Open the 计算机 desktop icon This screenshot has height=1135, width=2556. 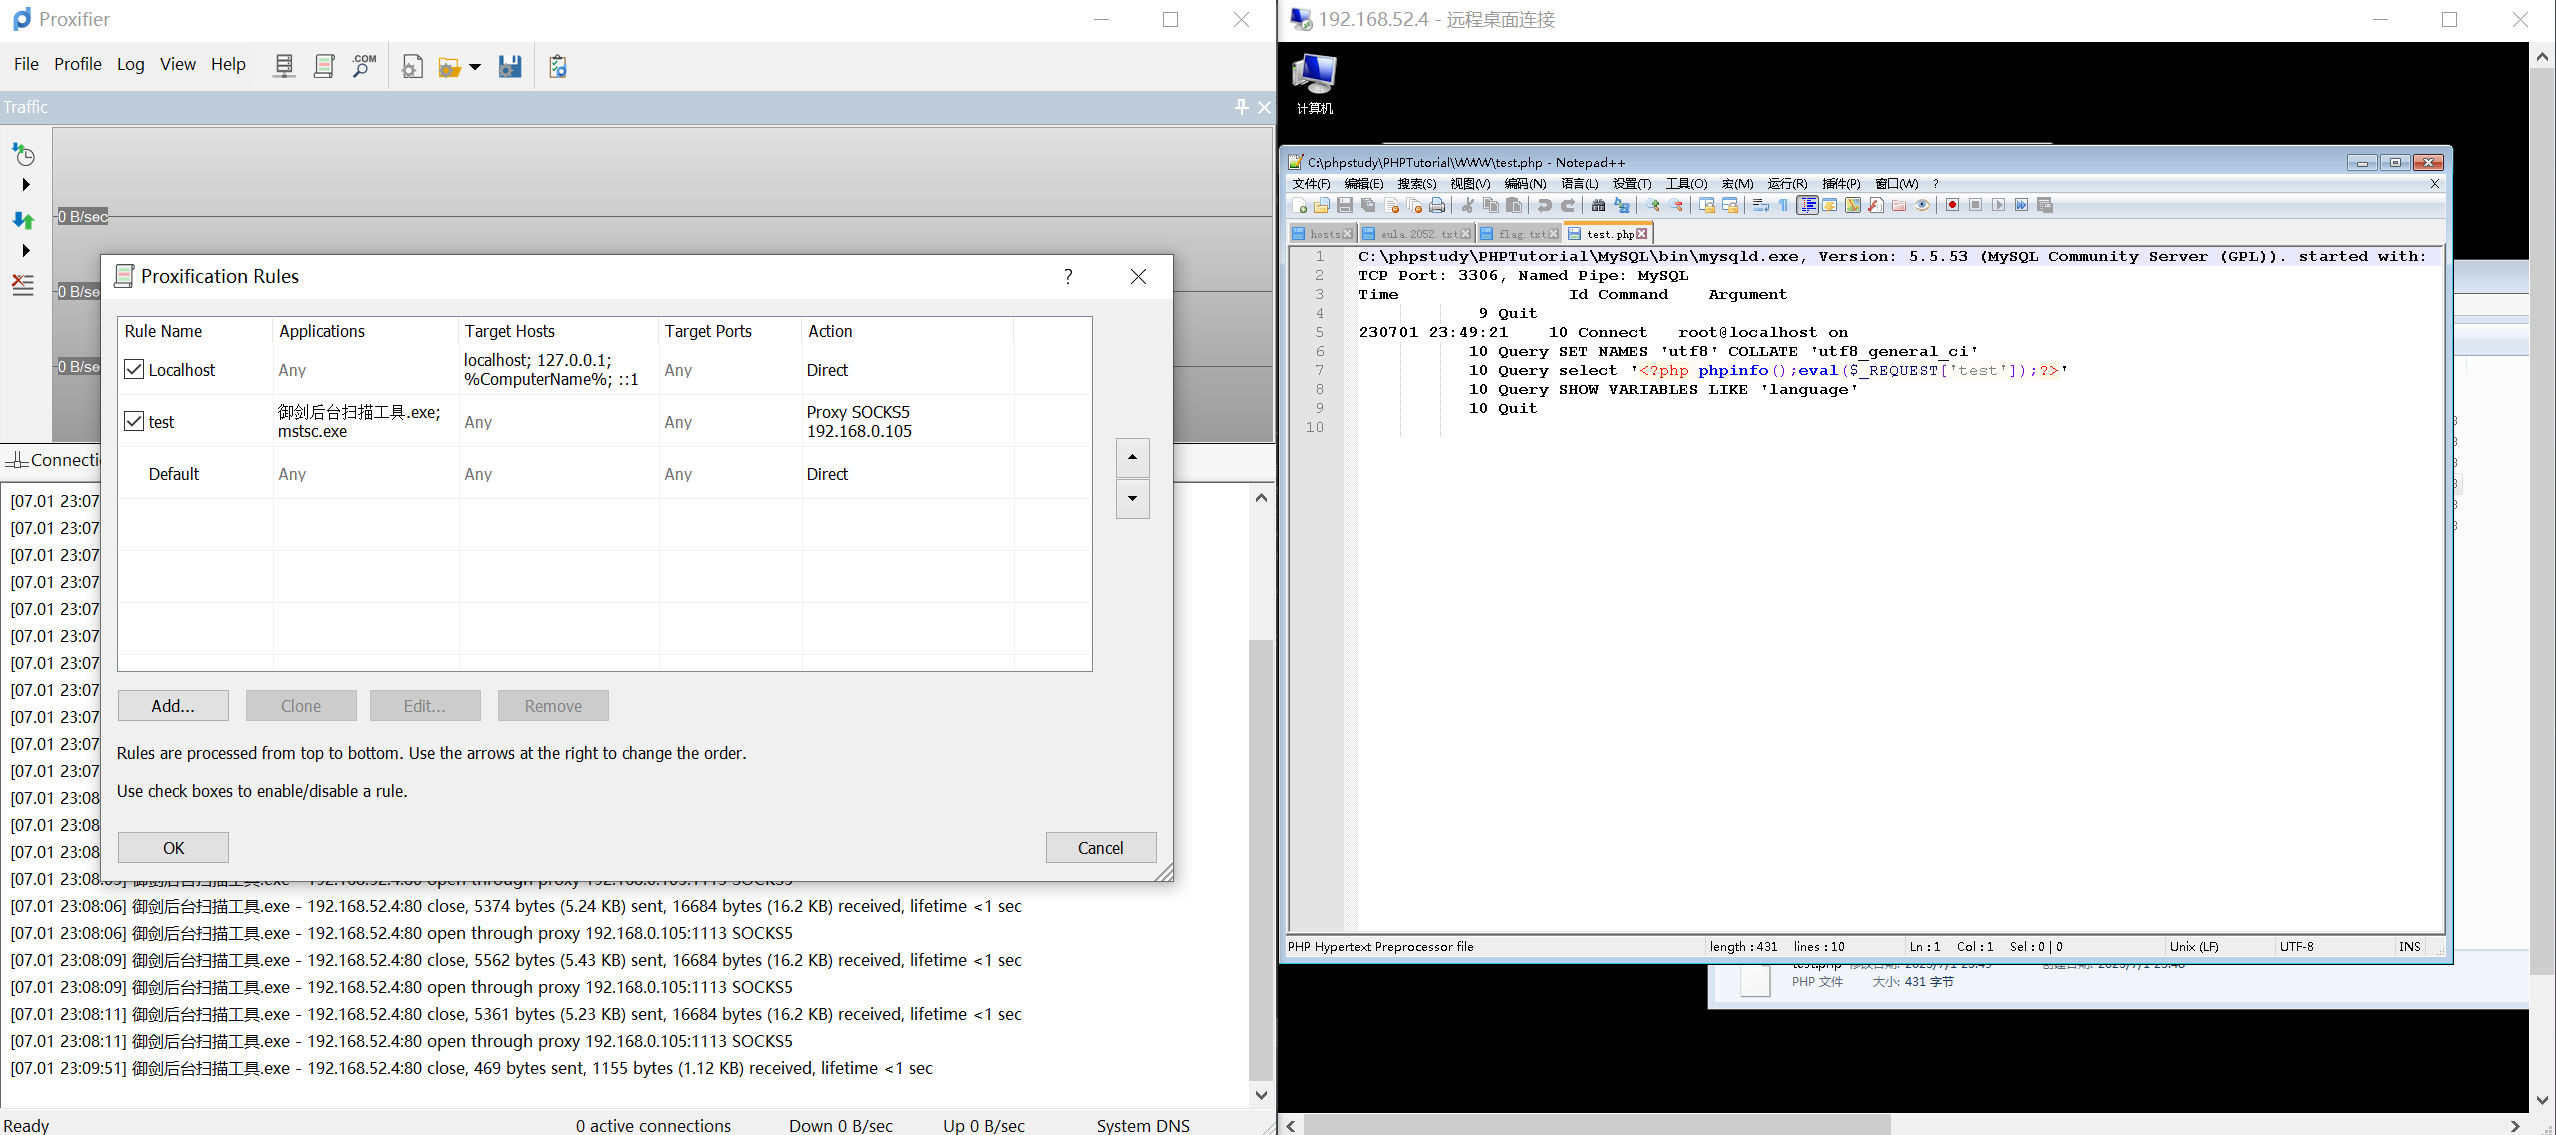click(1314, 84)
